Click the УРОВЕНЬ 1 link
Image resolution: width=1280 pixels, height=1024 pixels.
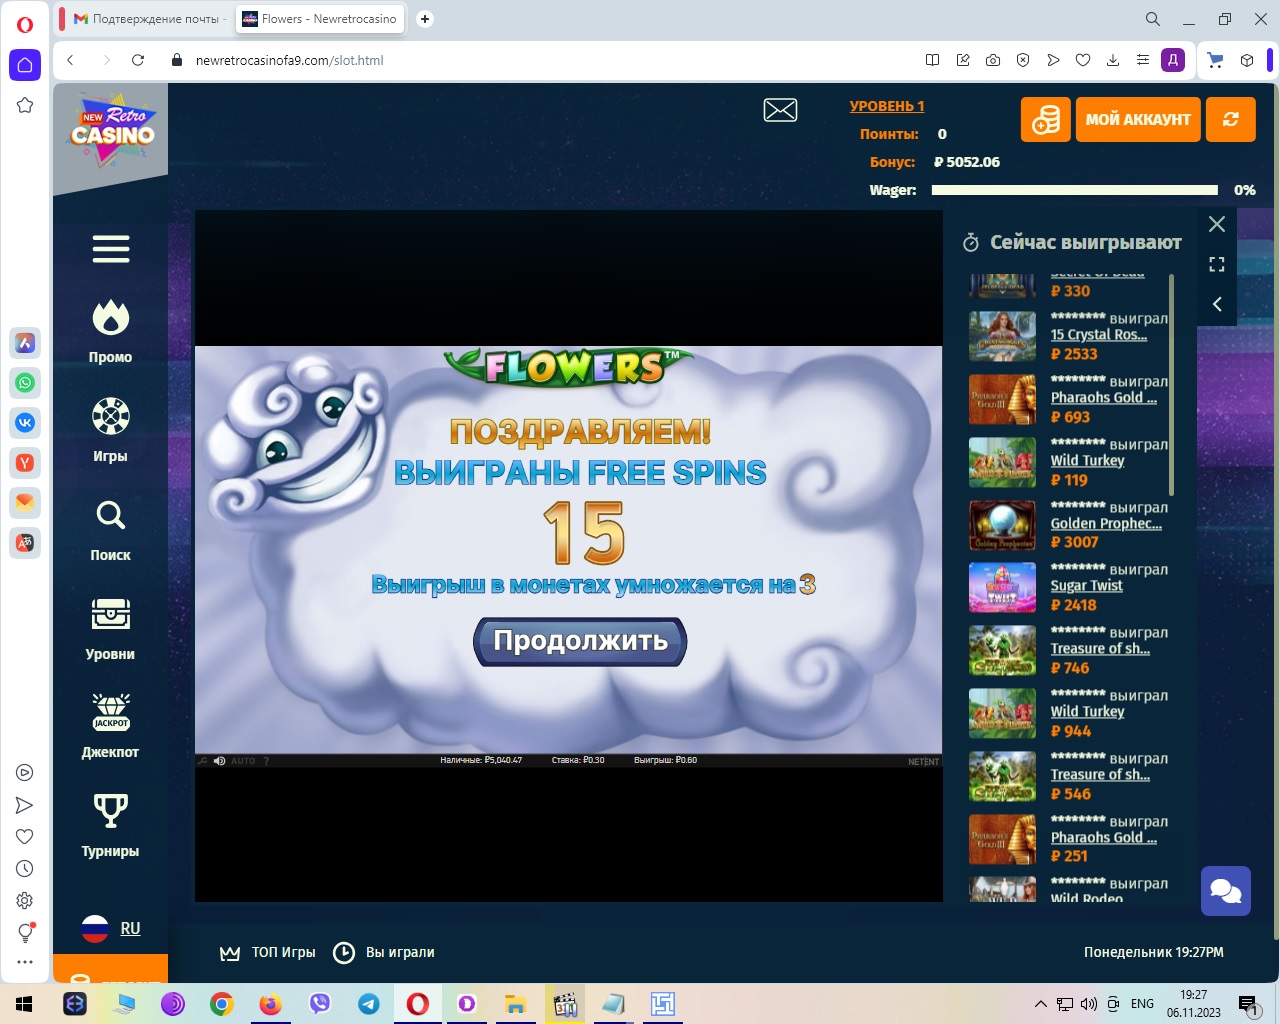887,106
